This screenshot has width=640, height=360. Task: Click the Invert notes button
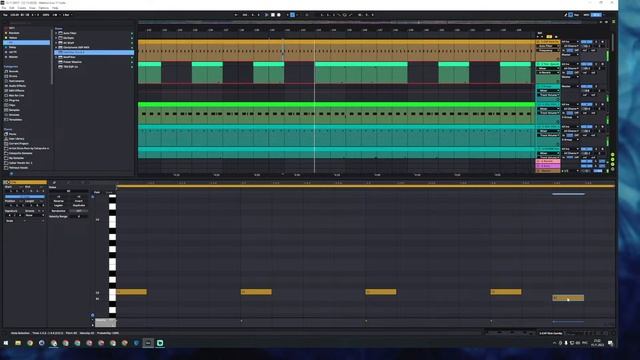pos(79,201)
